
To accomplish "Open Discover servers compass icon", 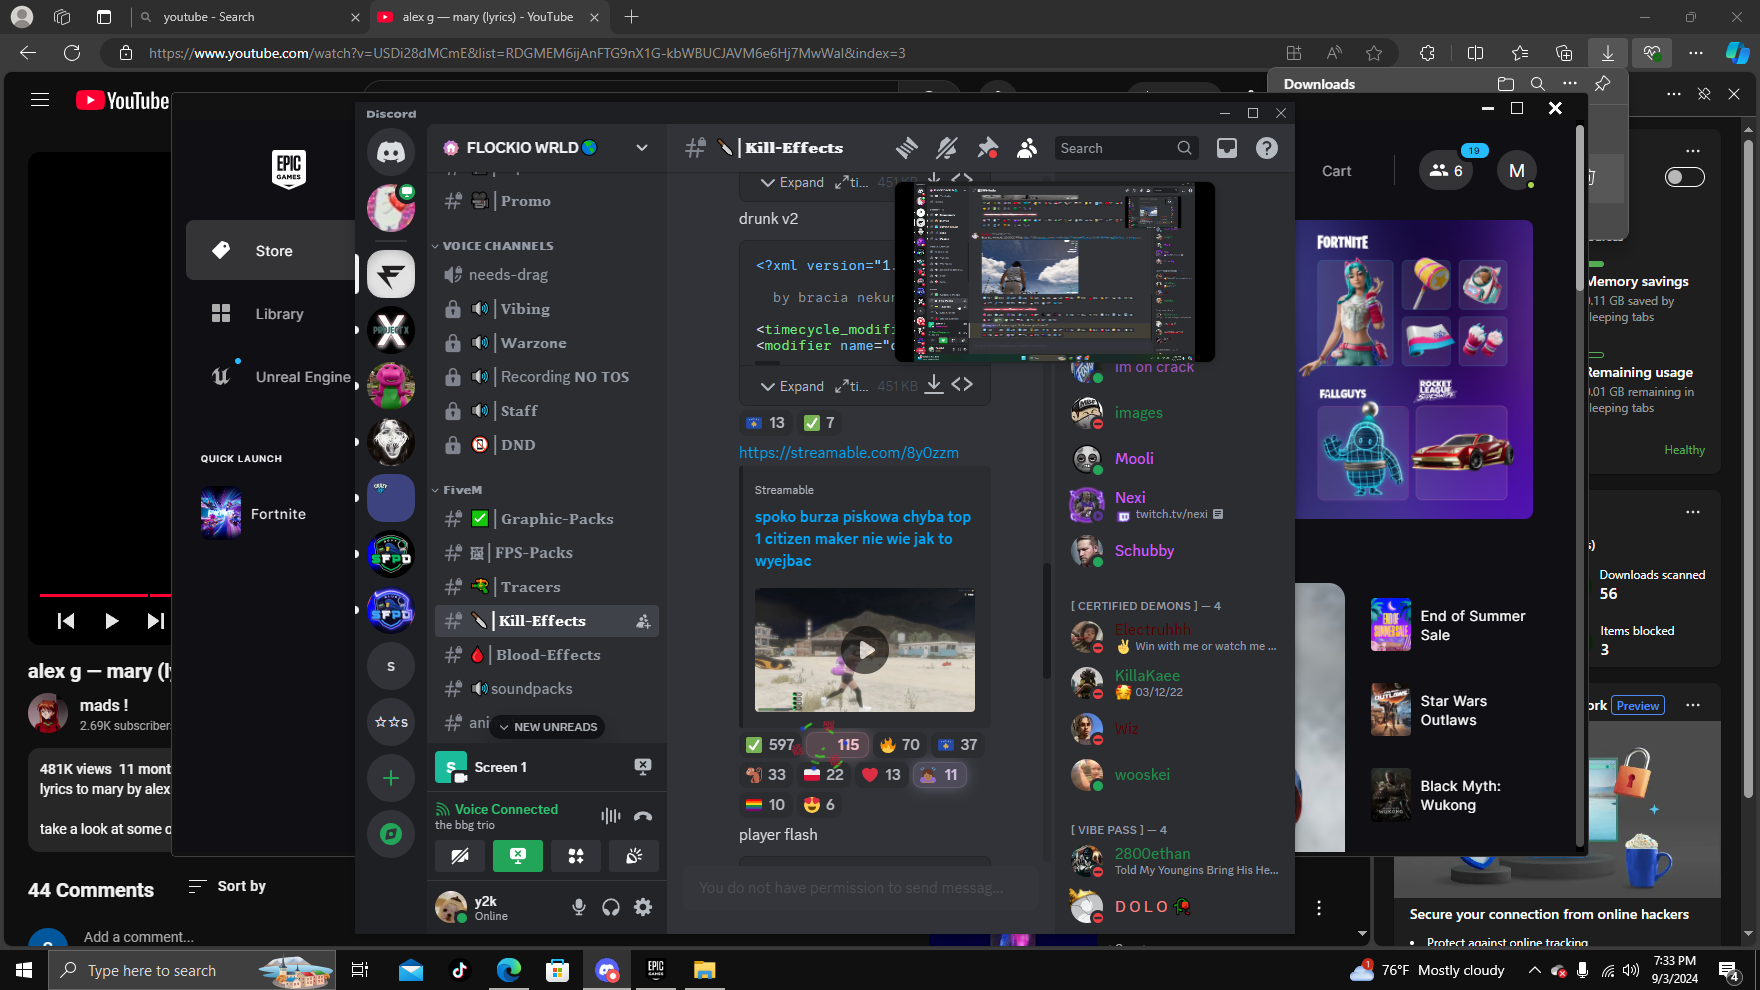I will [391, 834].
